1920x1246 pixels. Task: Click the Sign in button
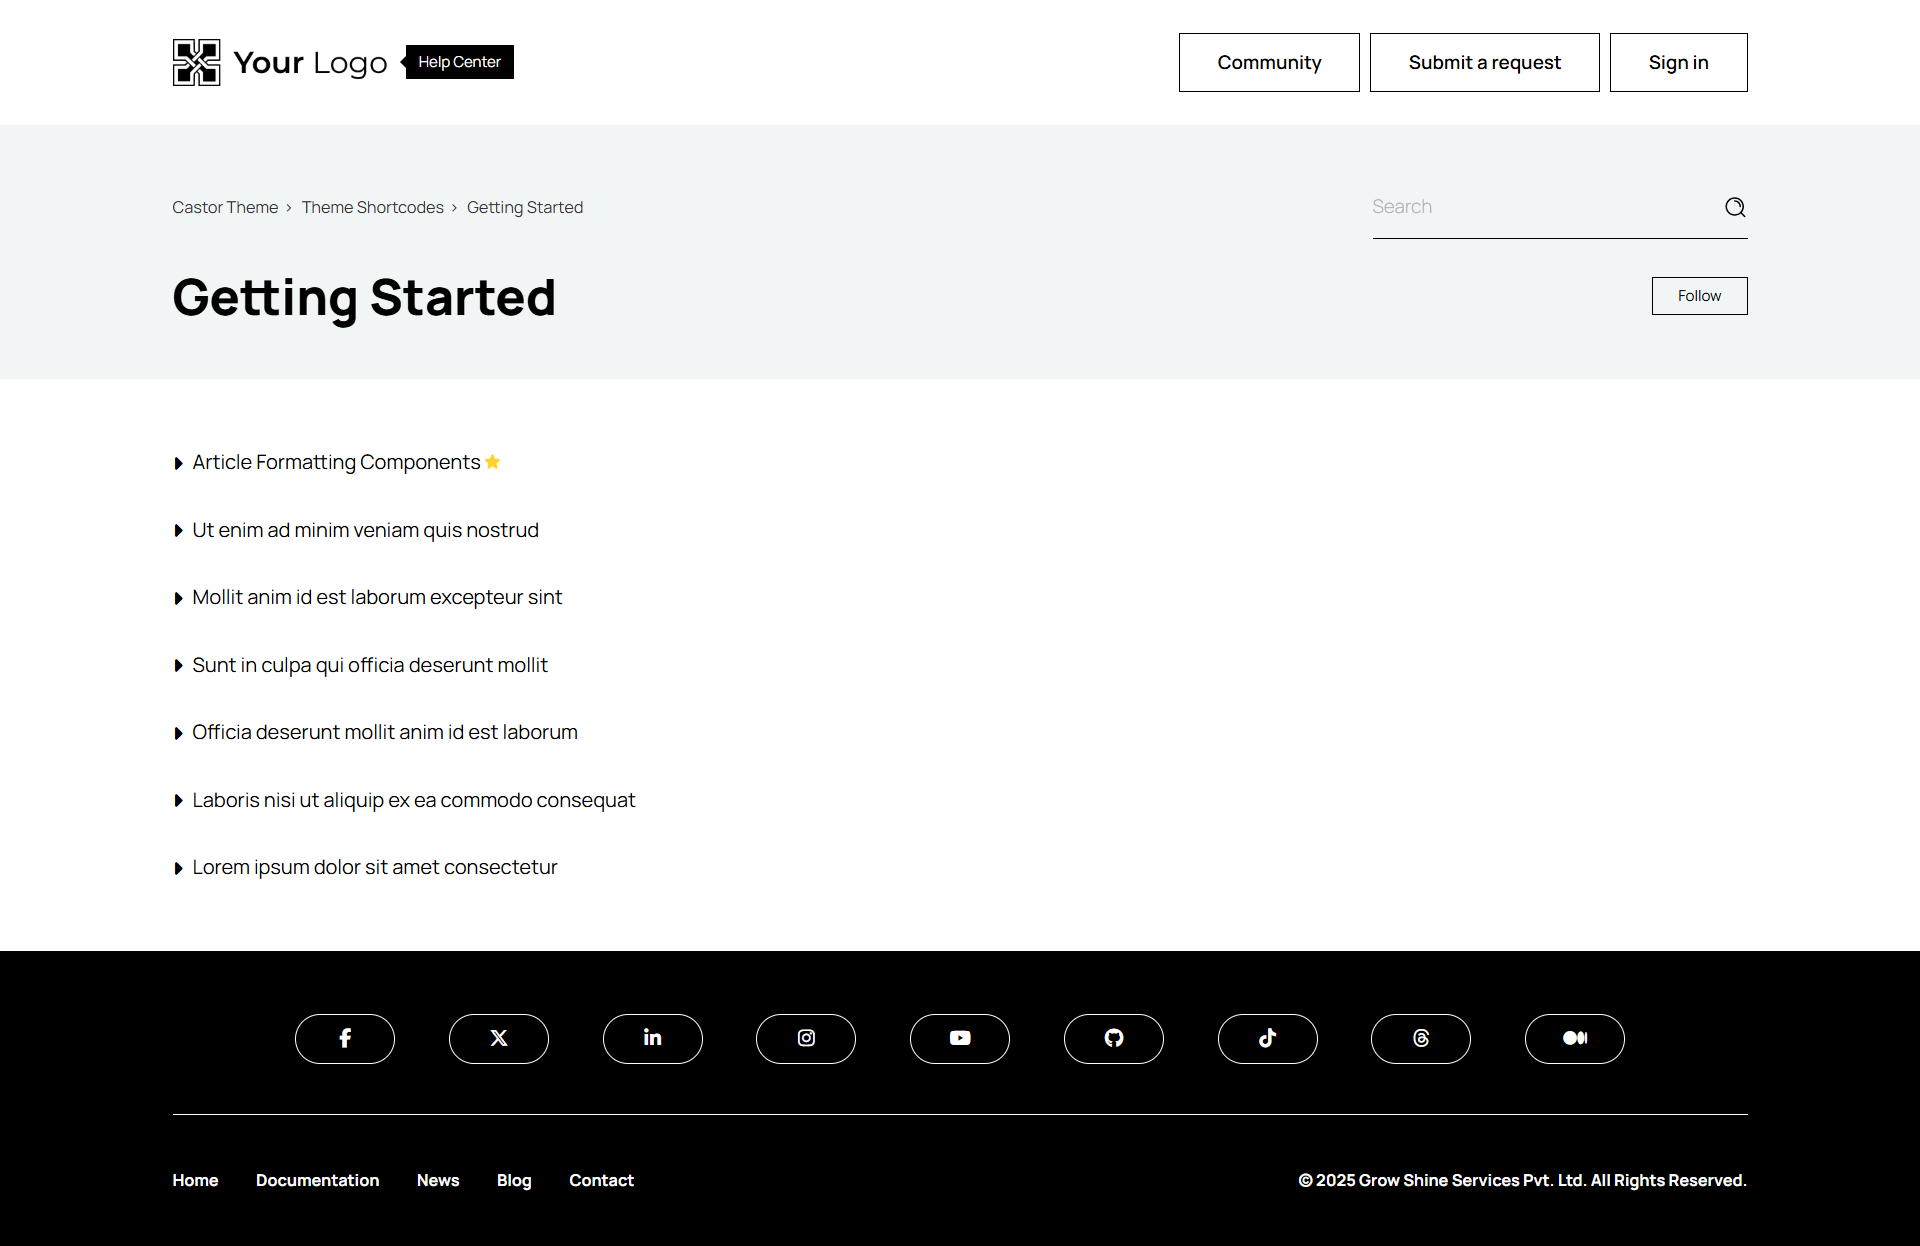pos(1678,62)
